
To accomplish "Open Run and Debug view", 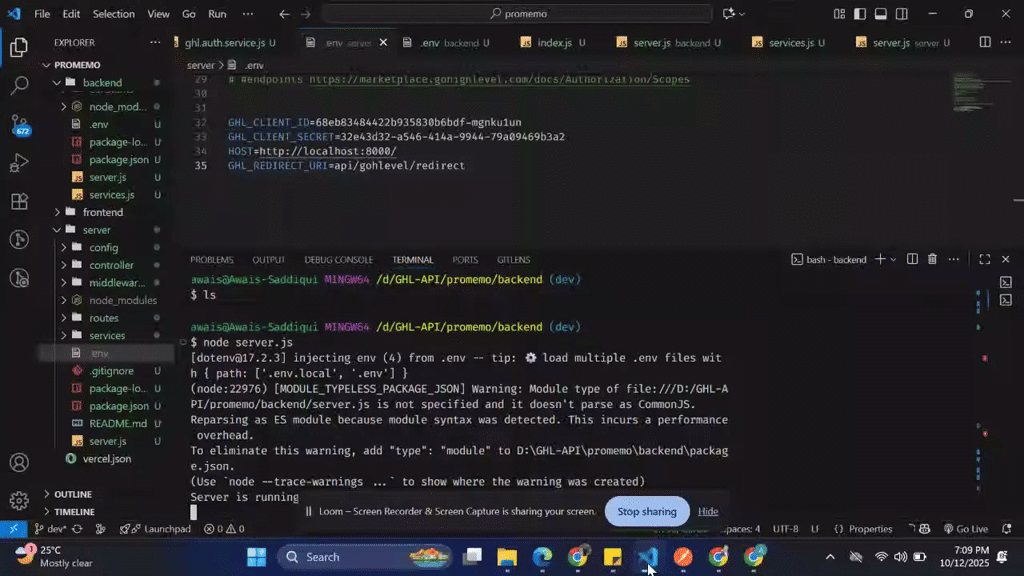I will [19, 163].
